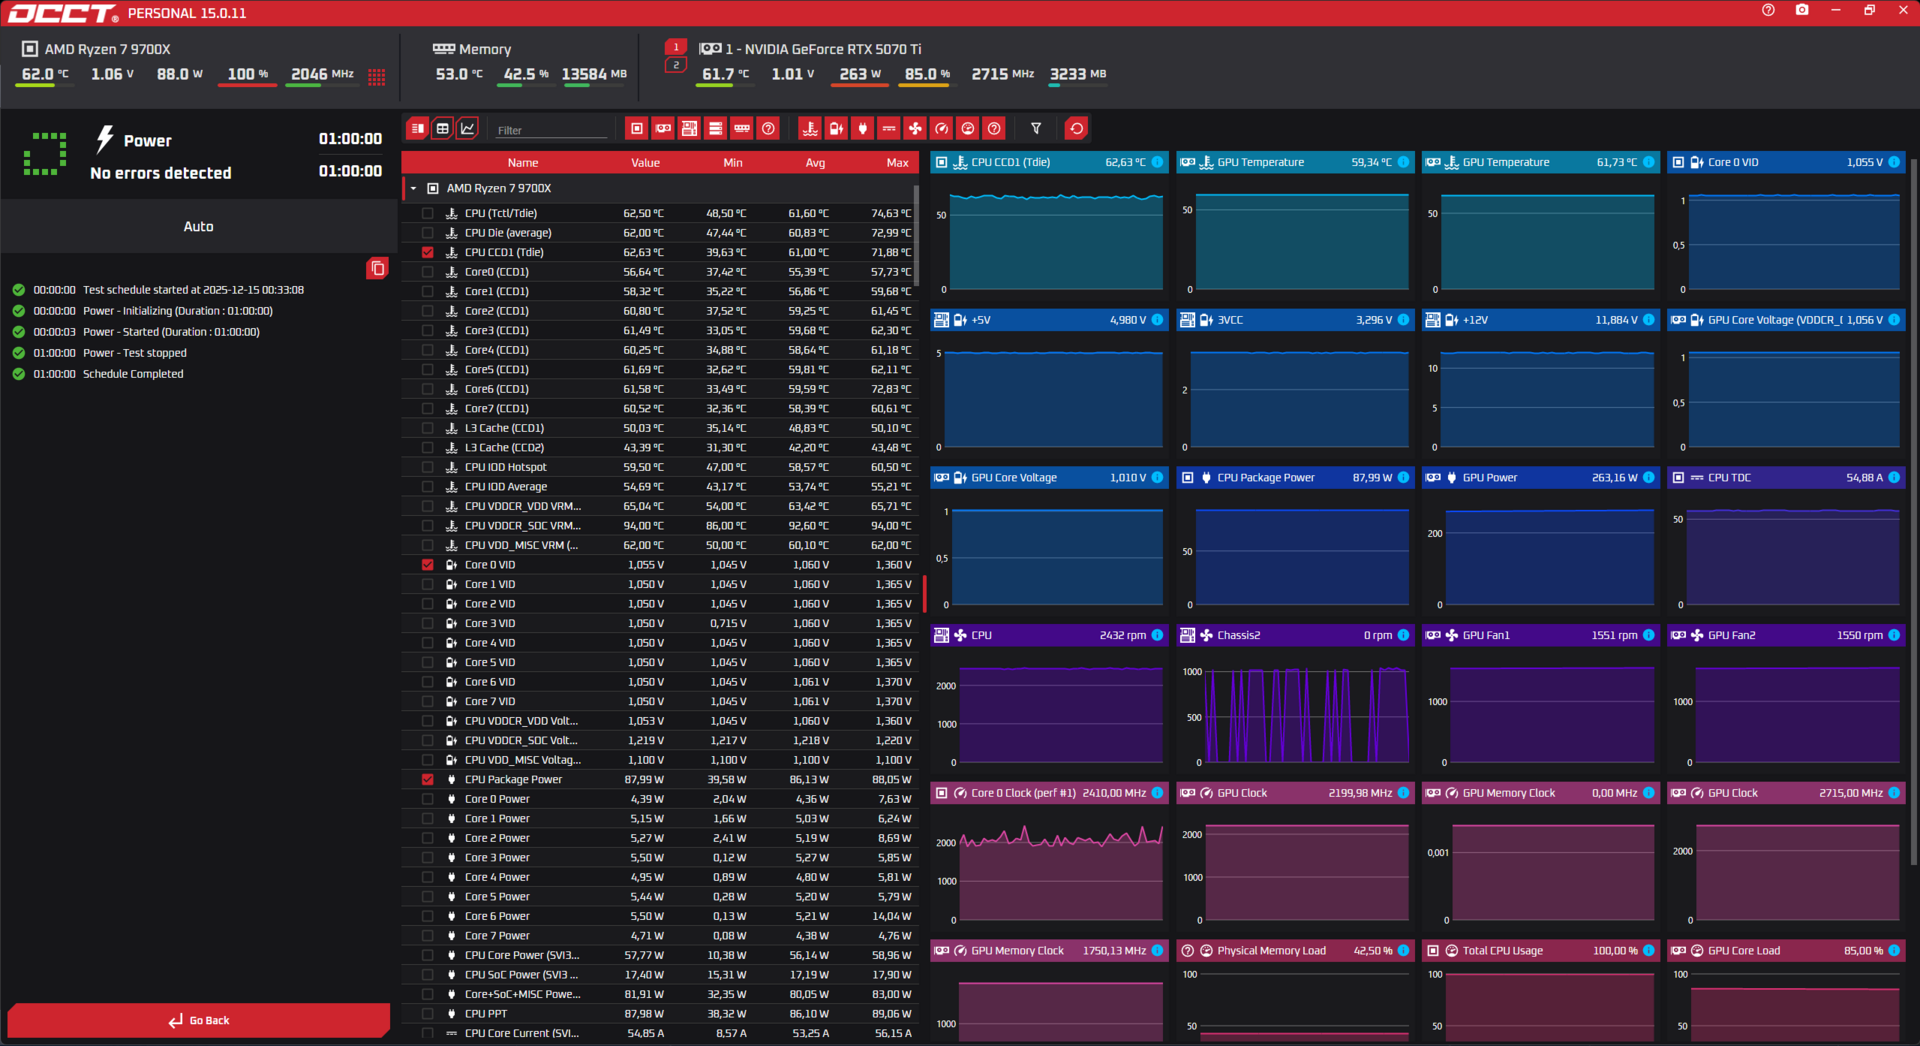Toggle the power plug sensor filter
The height and width of the screenshot is (1046, 1920).
[862, 129]
